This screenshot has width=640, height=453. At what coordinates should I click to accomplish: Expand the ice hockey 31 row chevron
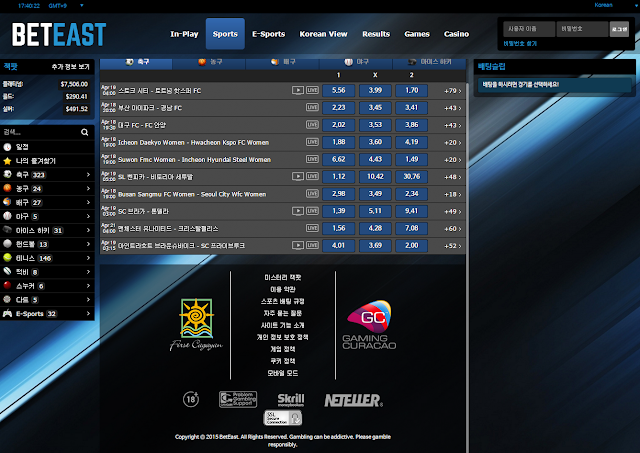[x=88, y=230]
